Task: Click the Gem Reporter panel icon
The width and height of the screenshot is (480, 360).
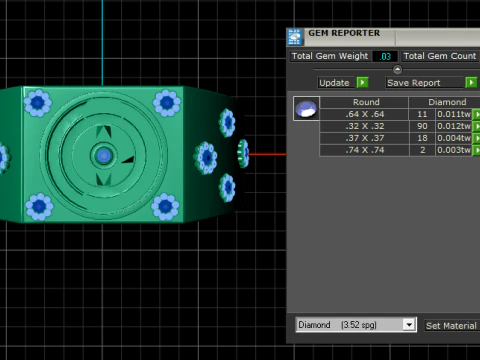Action: [x=295, y=37]
